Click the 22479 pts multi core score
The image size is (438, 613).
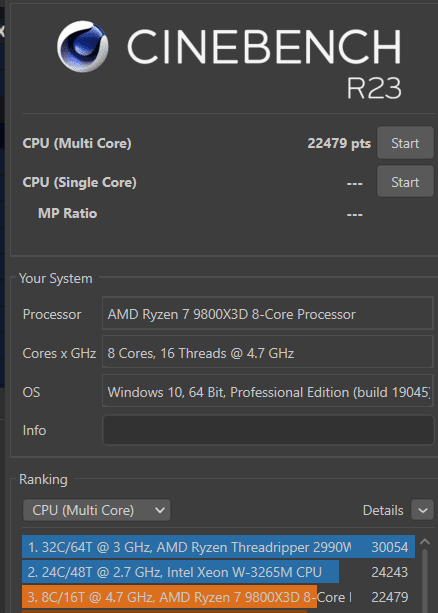click(339, 143)
